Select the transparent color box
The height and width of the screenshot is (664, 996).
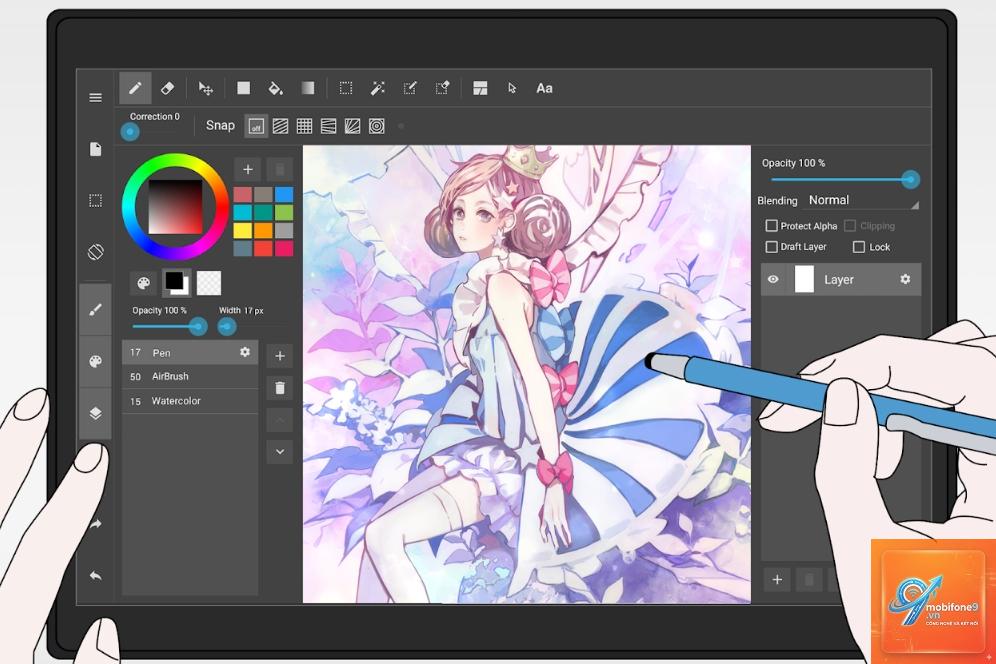(209, 283)
